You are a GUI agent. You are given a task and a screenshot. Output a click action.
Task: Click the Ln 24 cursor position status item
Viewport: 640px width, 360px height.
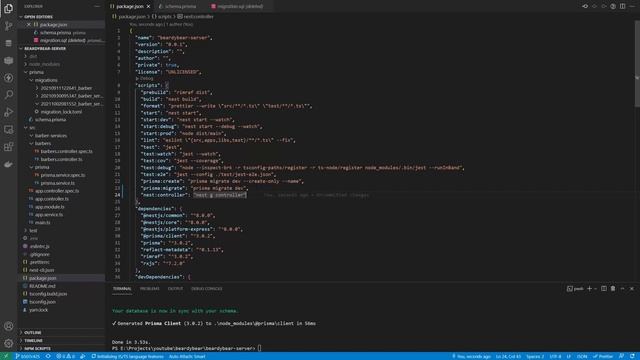click(x=508, y=356)
